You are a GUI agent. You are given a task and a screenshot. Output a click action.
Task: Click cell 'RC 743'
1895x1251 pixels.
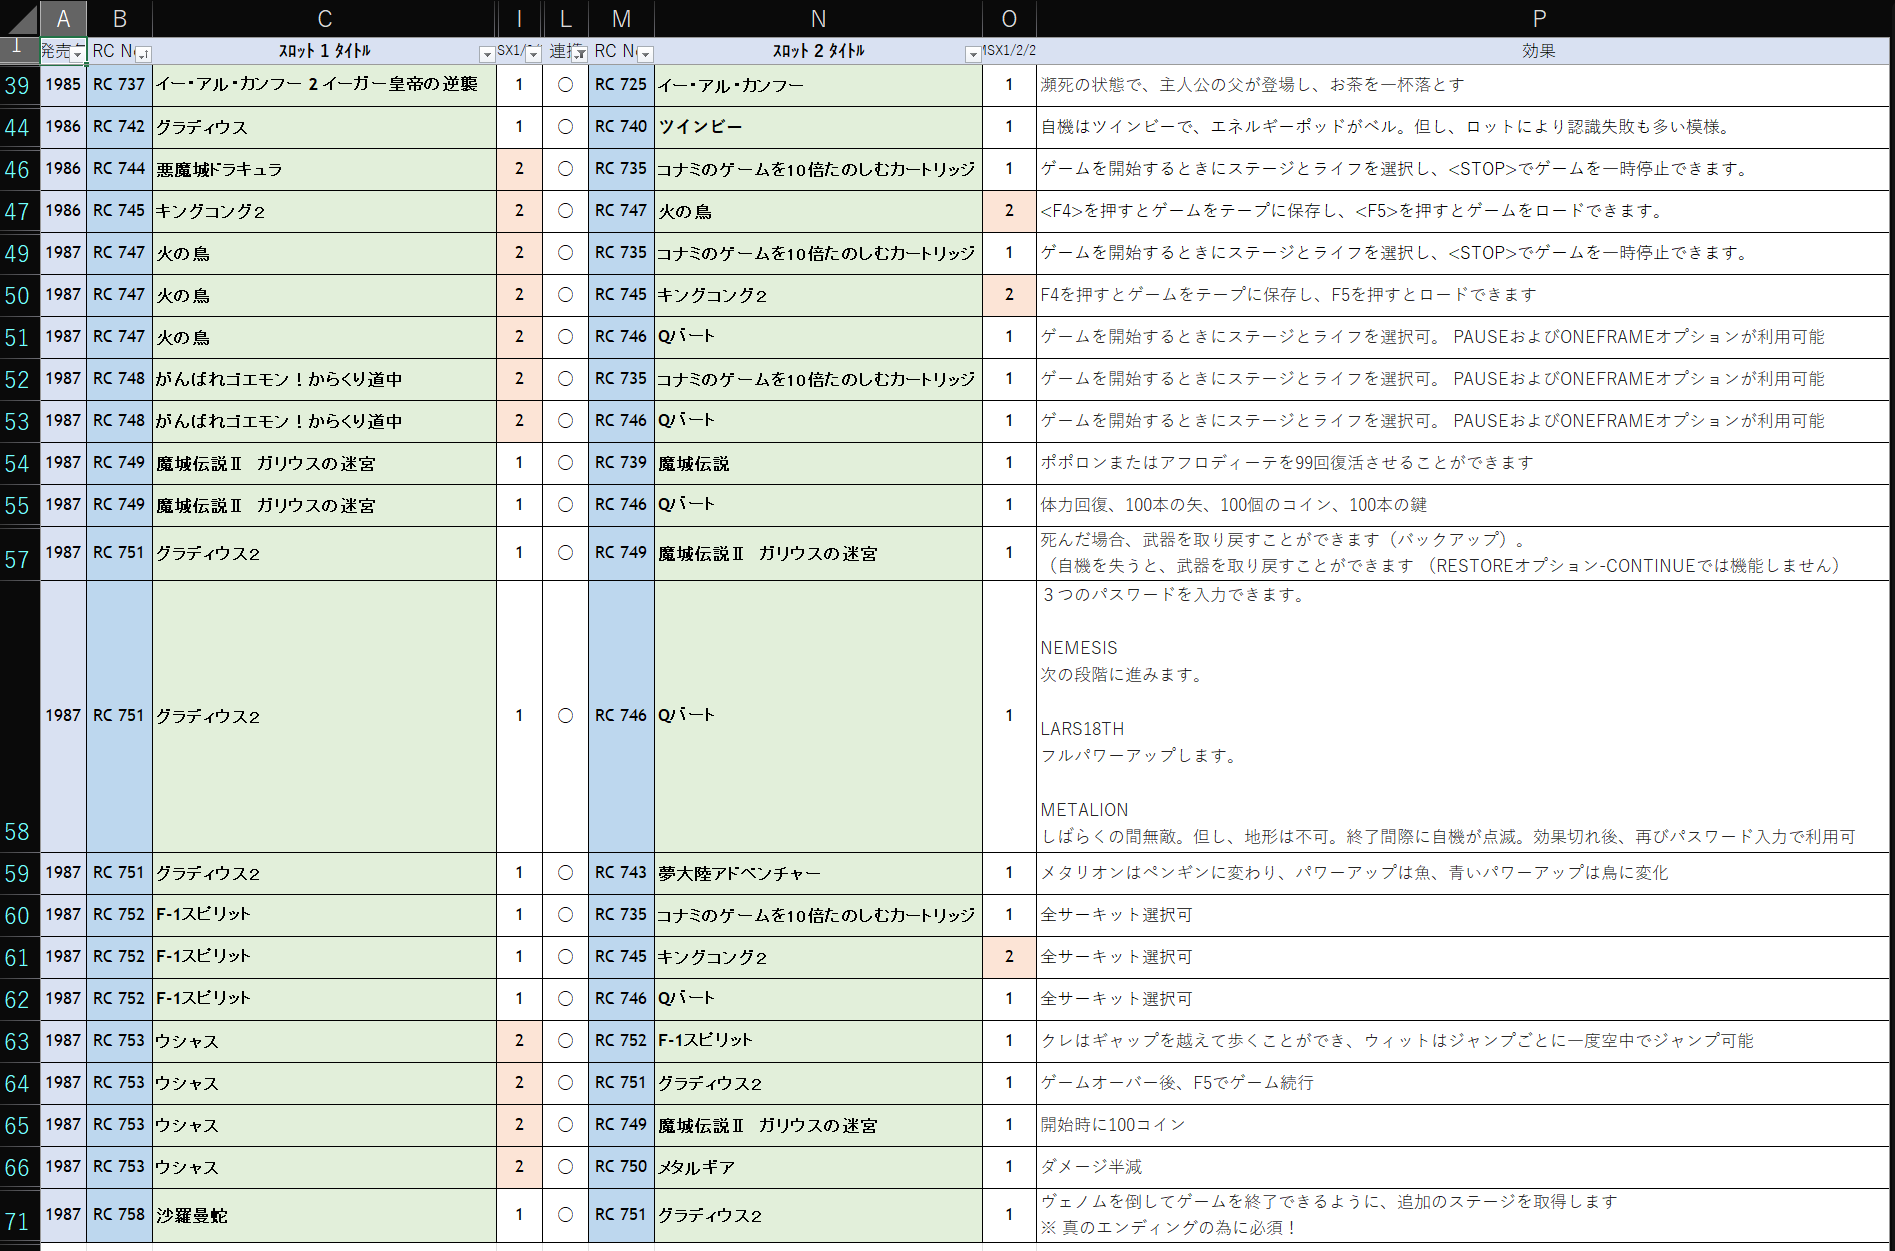pyautogui.click(x=621, y=873)
